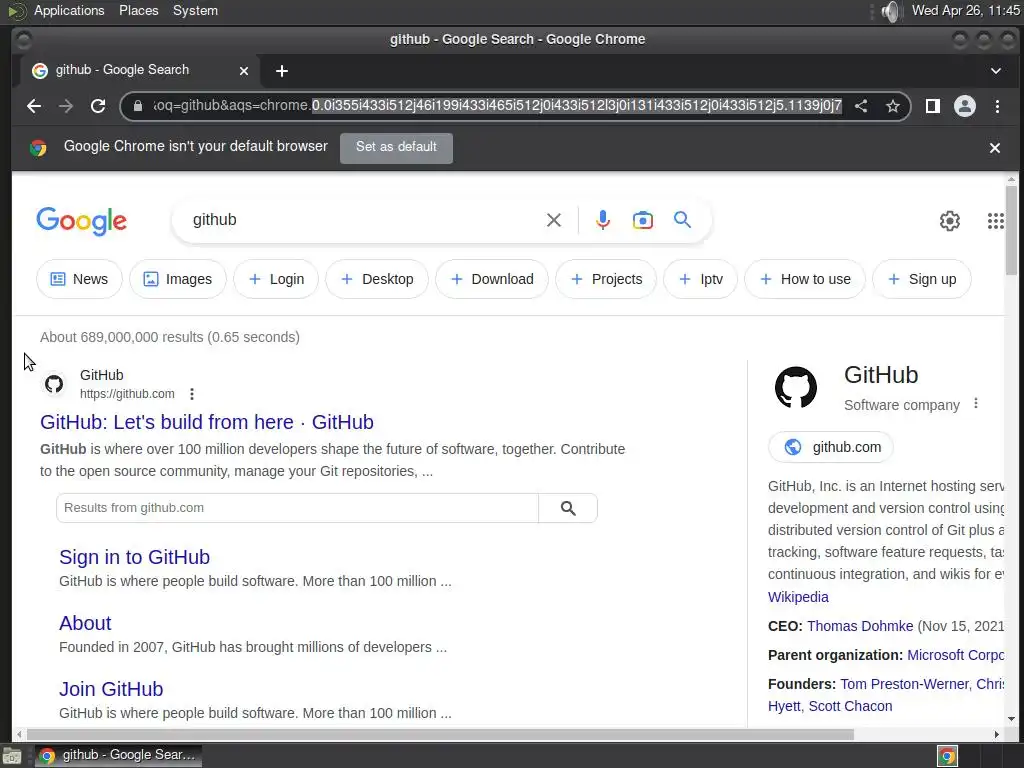This screenshot has width=1024, height=768.
Task: Open more options beside https://github.com
Action: pyautogui.click(x=191, y=394)
